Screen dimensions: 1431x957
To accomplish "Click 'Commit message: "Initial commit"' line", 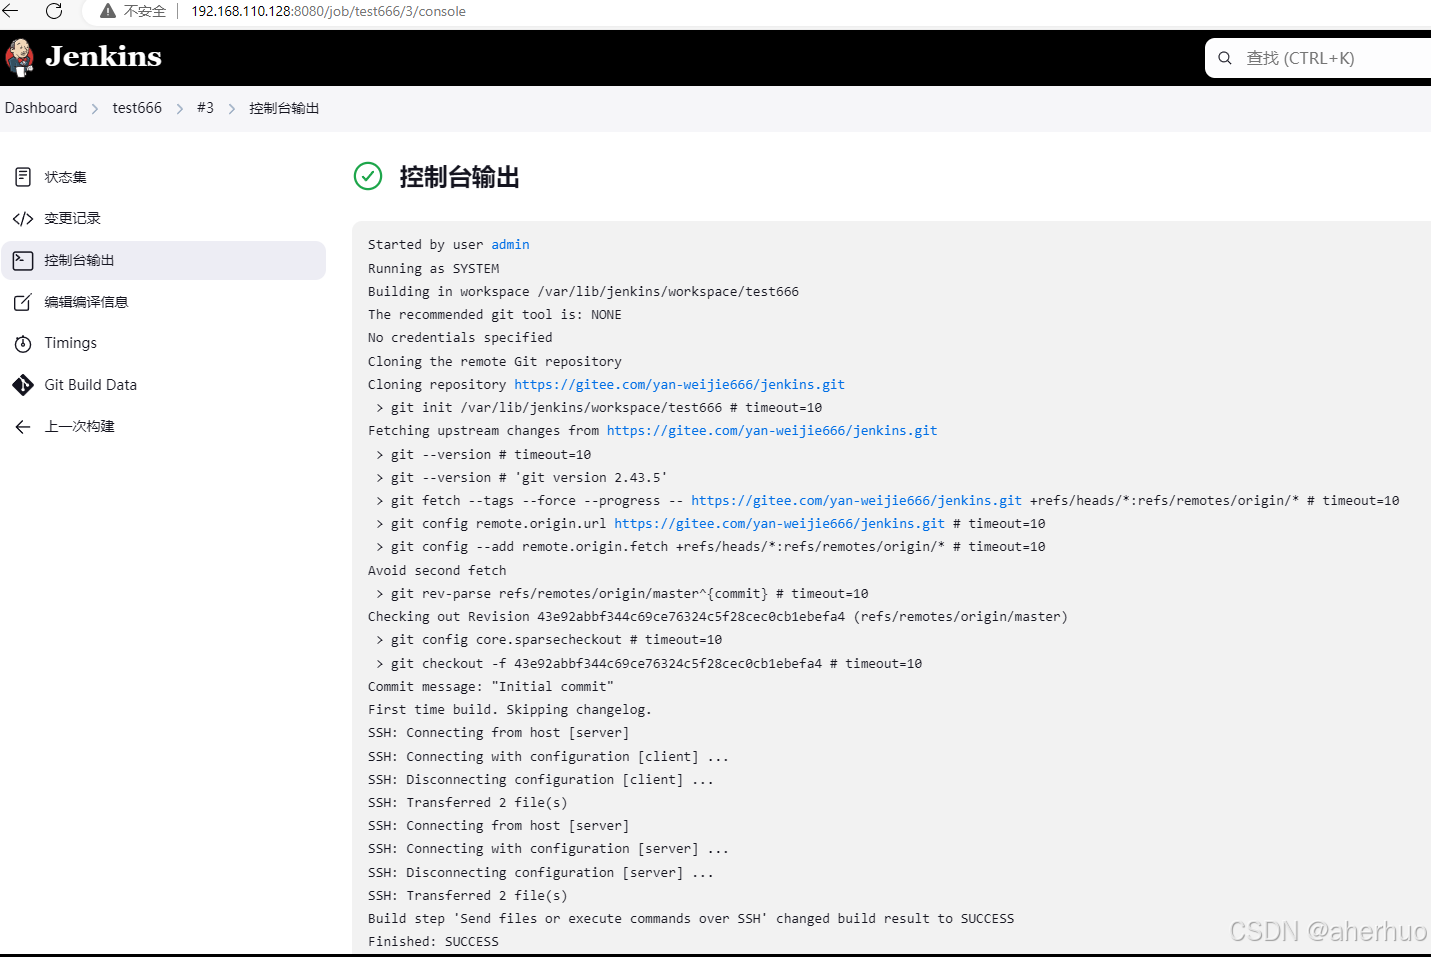I will (x=491, y=686).
